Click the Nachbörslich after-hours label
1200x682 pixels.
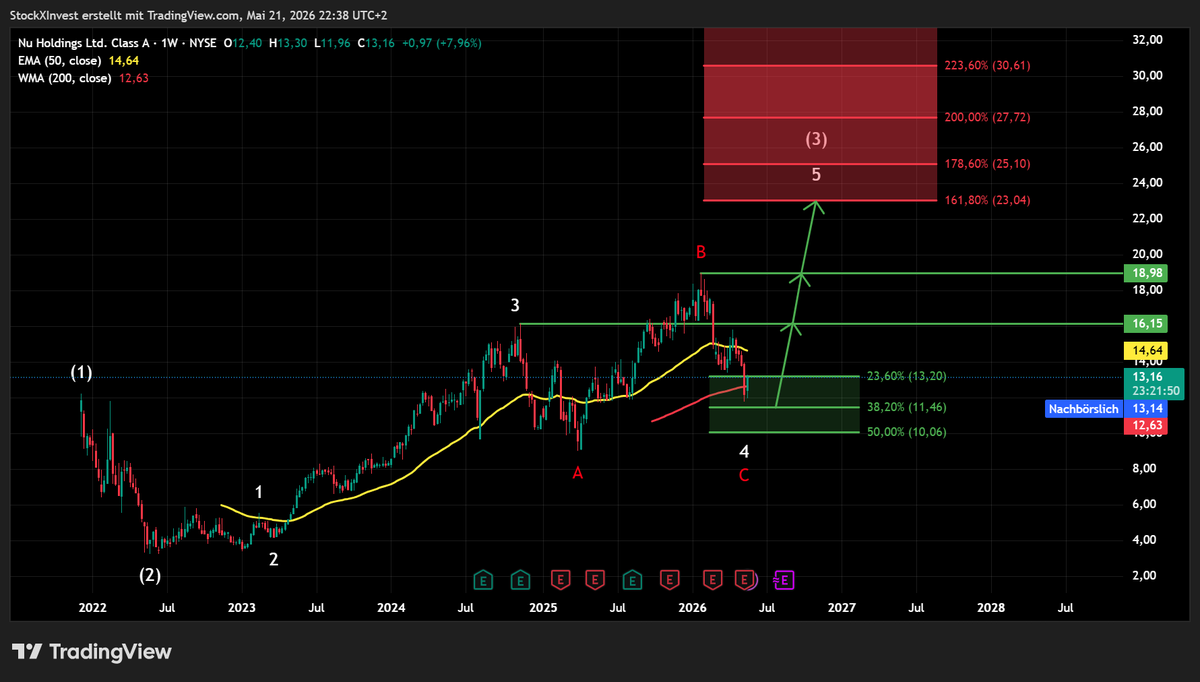(1084, 408)
